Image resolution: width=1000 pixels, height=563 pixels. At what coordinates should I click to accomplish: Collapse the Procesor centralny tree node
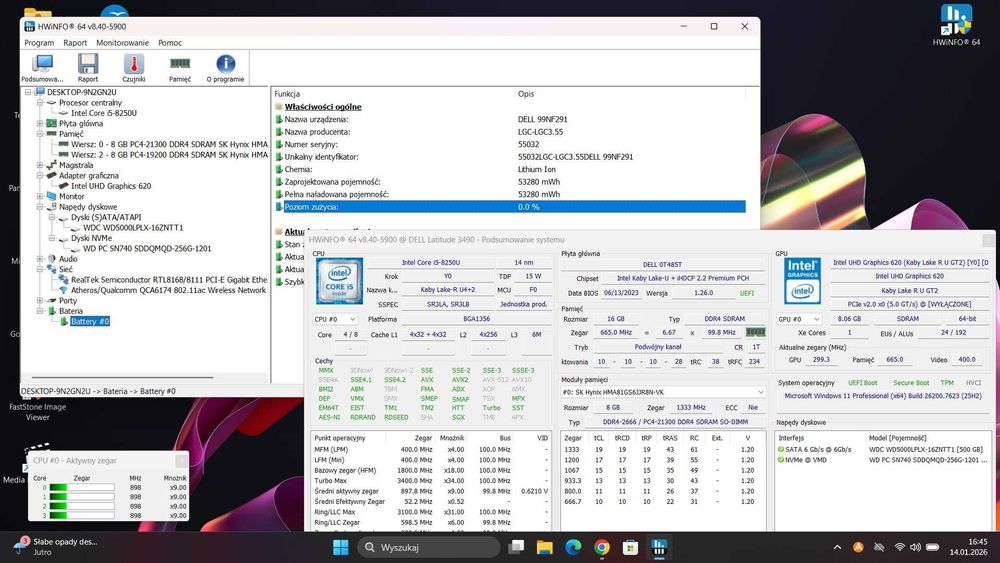click(40, 103)
